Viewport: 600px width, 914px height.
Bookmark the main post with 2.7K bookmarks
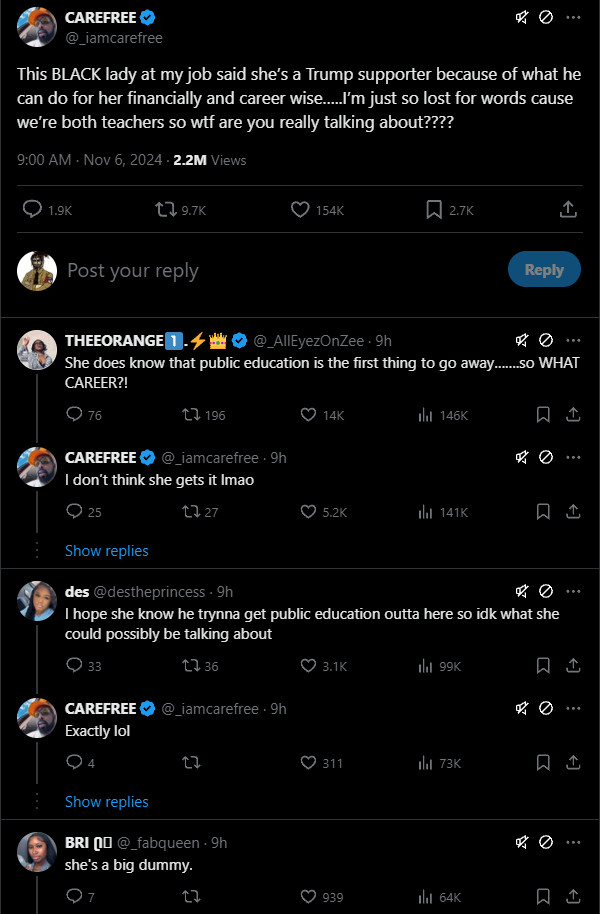(434, 210)
